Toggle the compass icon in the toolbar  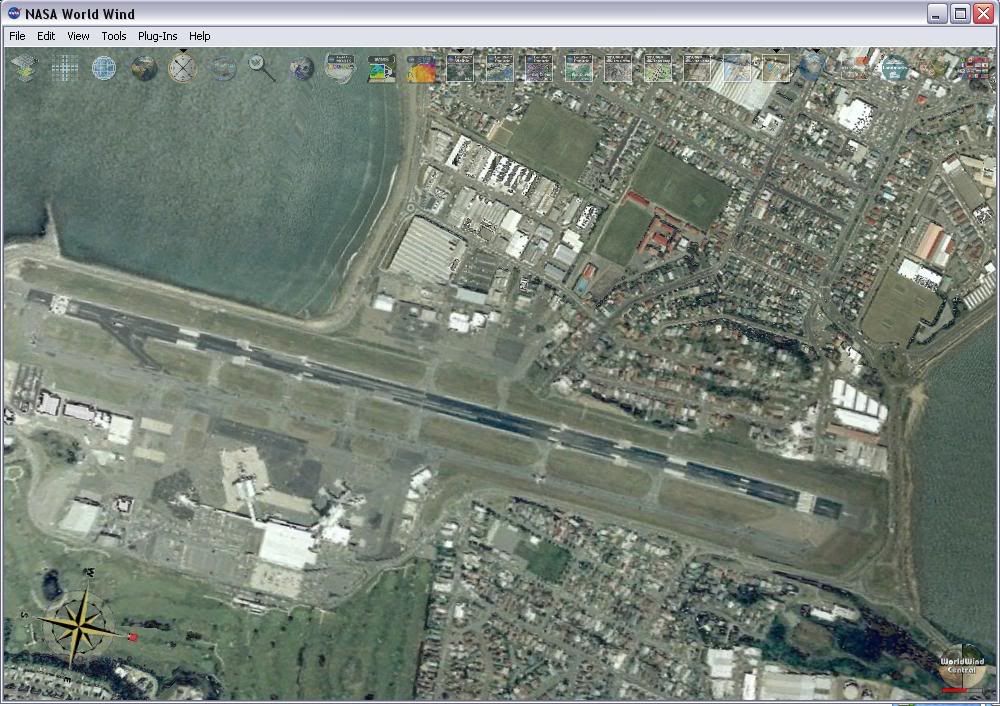[183, 68]
